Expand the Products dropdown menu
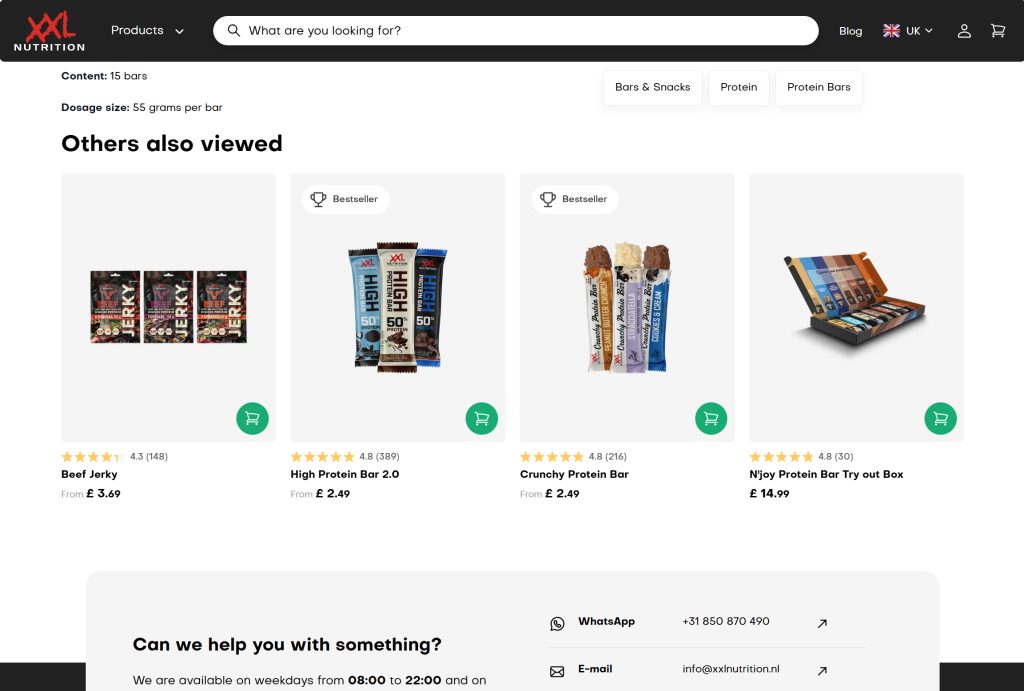 tap(147, 31)
